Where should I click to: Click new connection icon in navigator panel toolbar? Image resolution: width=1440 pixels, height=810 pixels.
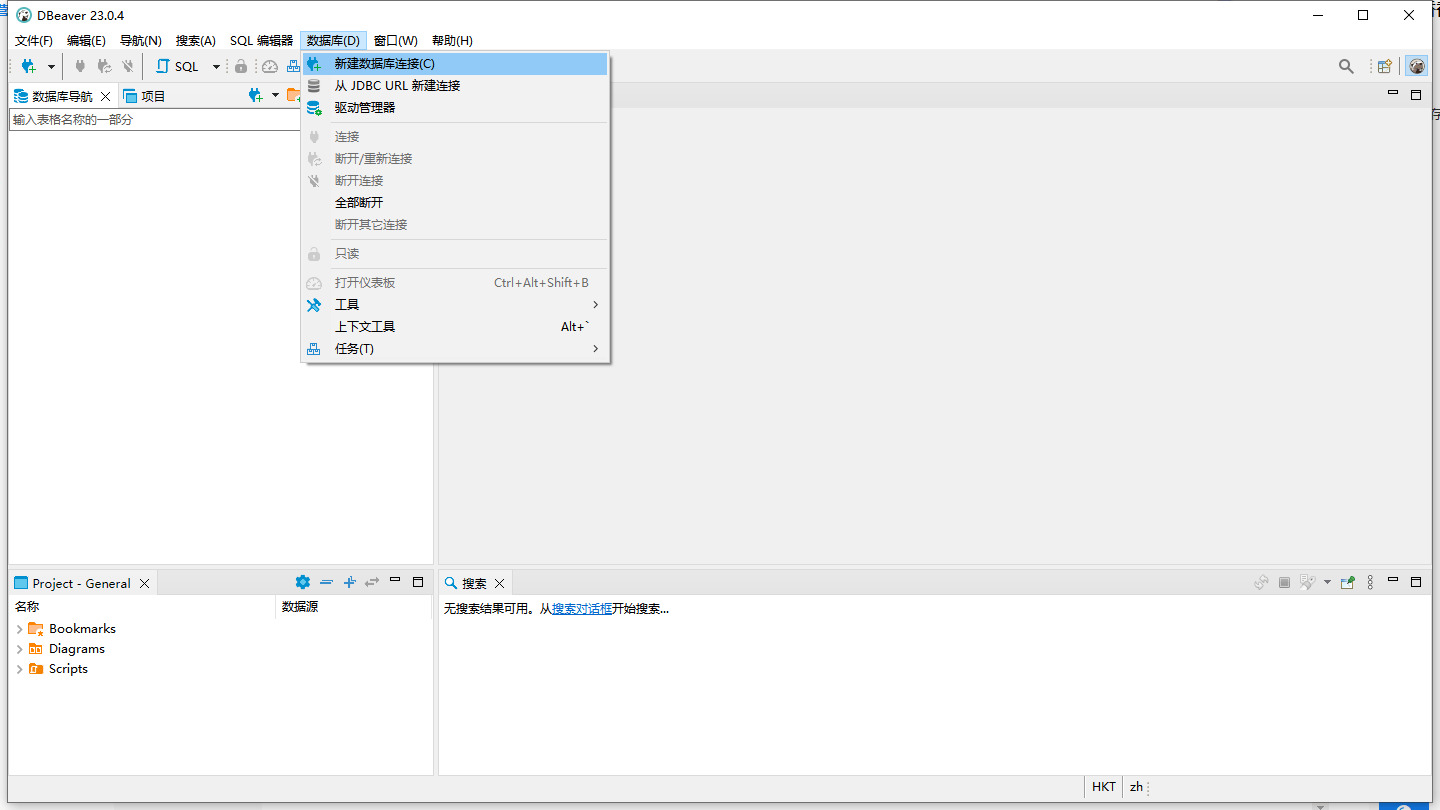(x=256, y=95)
